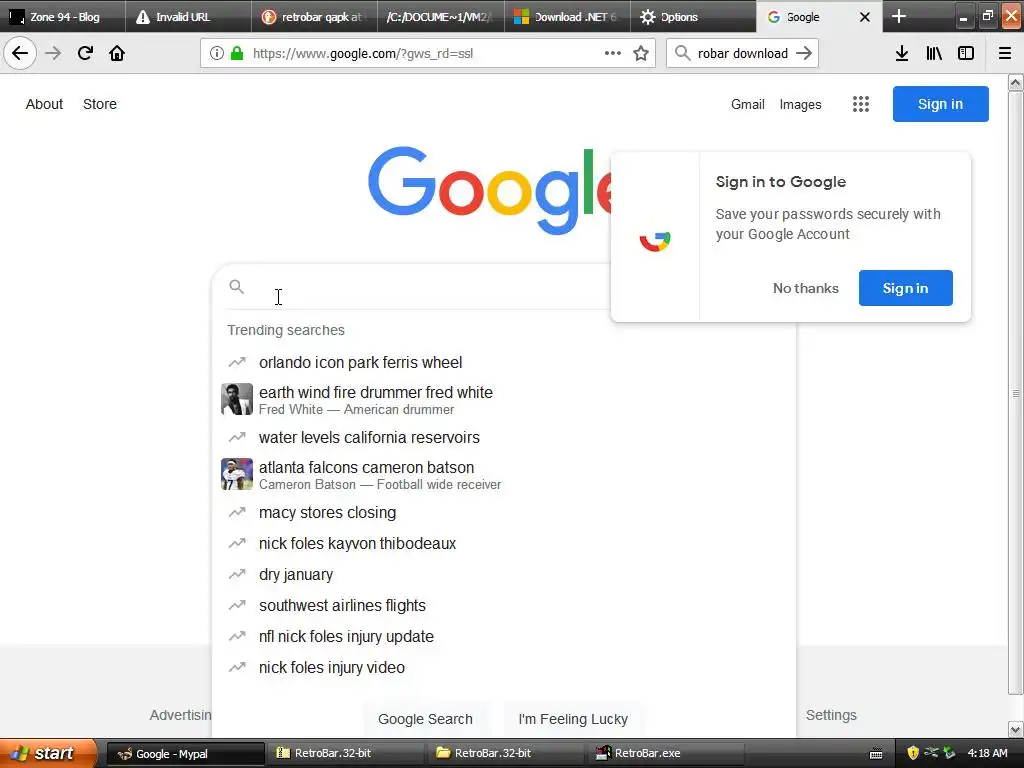Click the Cameron Batson thumbnail photo
Image resolution: width=1024 pixels, height=768 pixels.
pyautogui.click(x=236, y=474)
